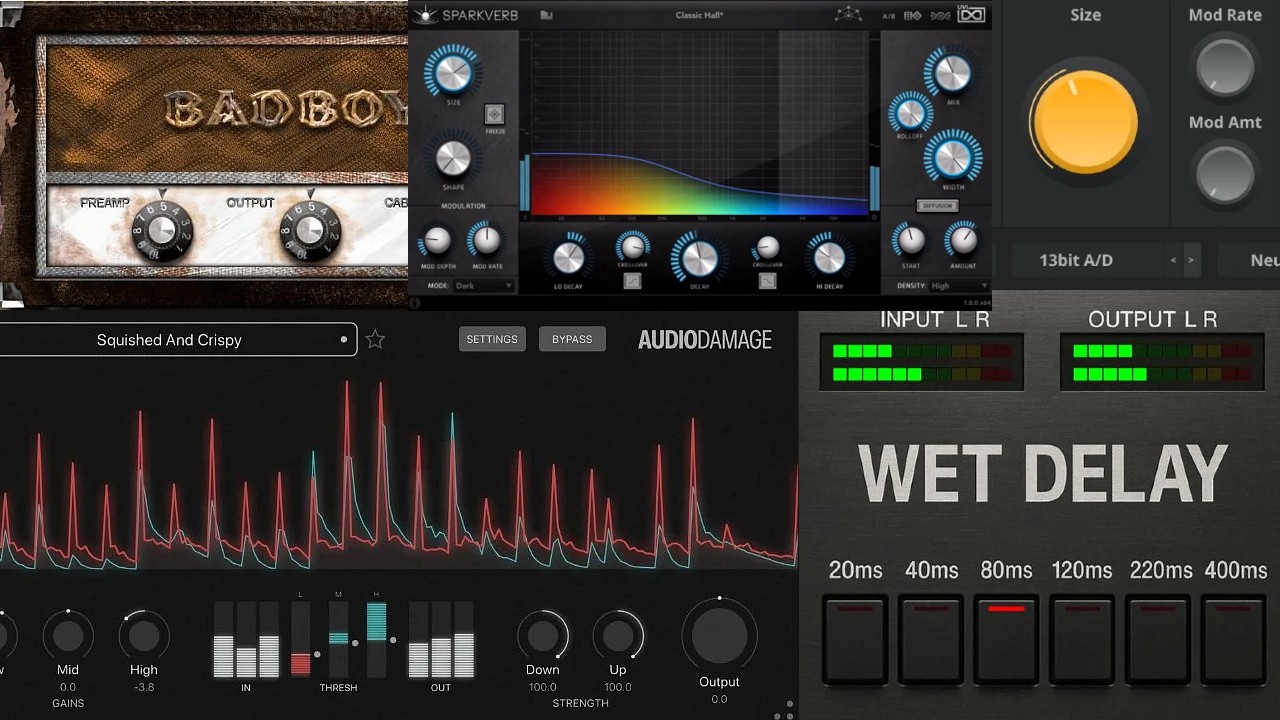Viewport: 1280px width, 720px height.
Task: Click the Mod Depth knob
Action: (x=436, y=241)
